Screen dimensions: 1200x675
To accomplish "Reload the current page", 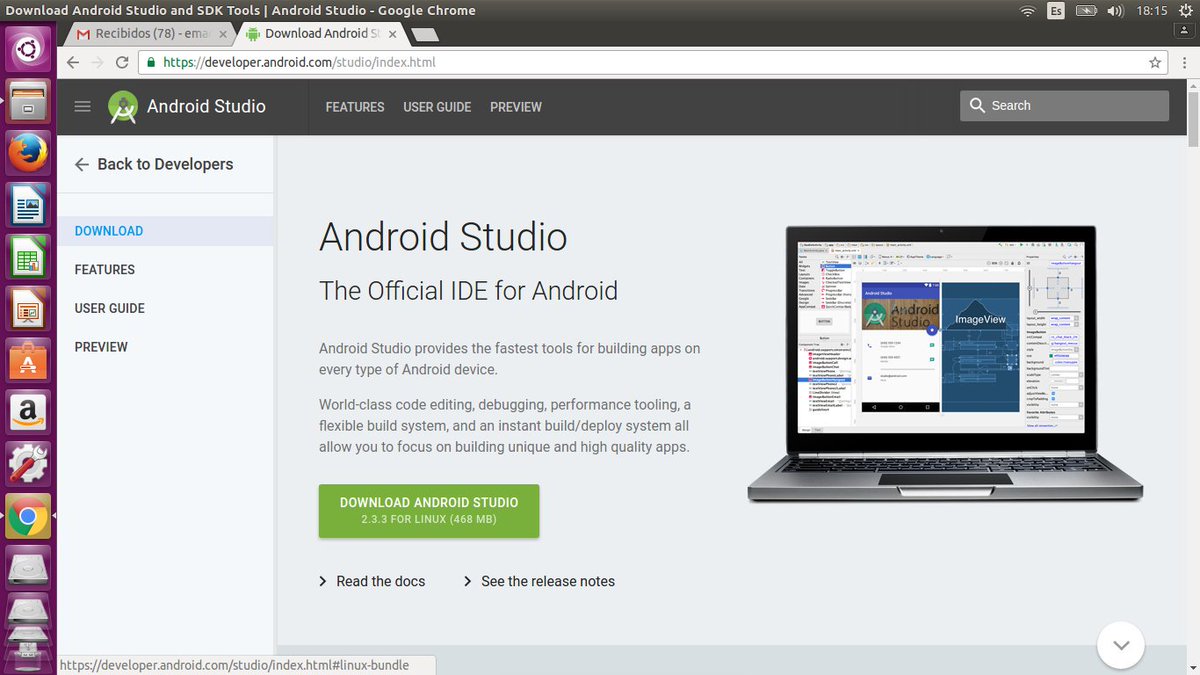I will coord(122,61).
